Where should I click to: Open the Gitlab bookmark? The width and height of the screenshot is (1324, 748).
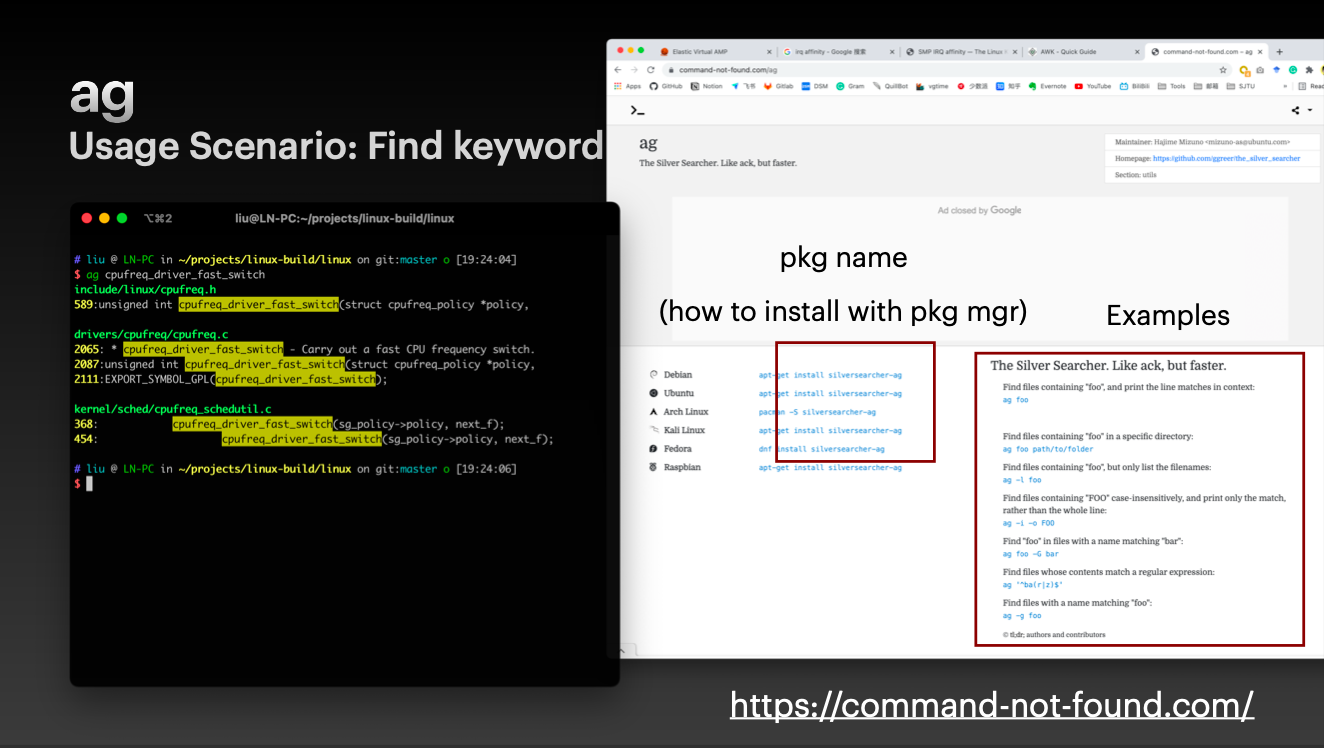coord(778,86)
